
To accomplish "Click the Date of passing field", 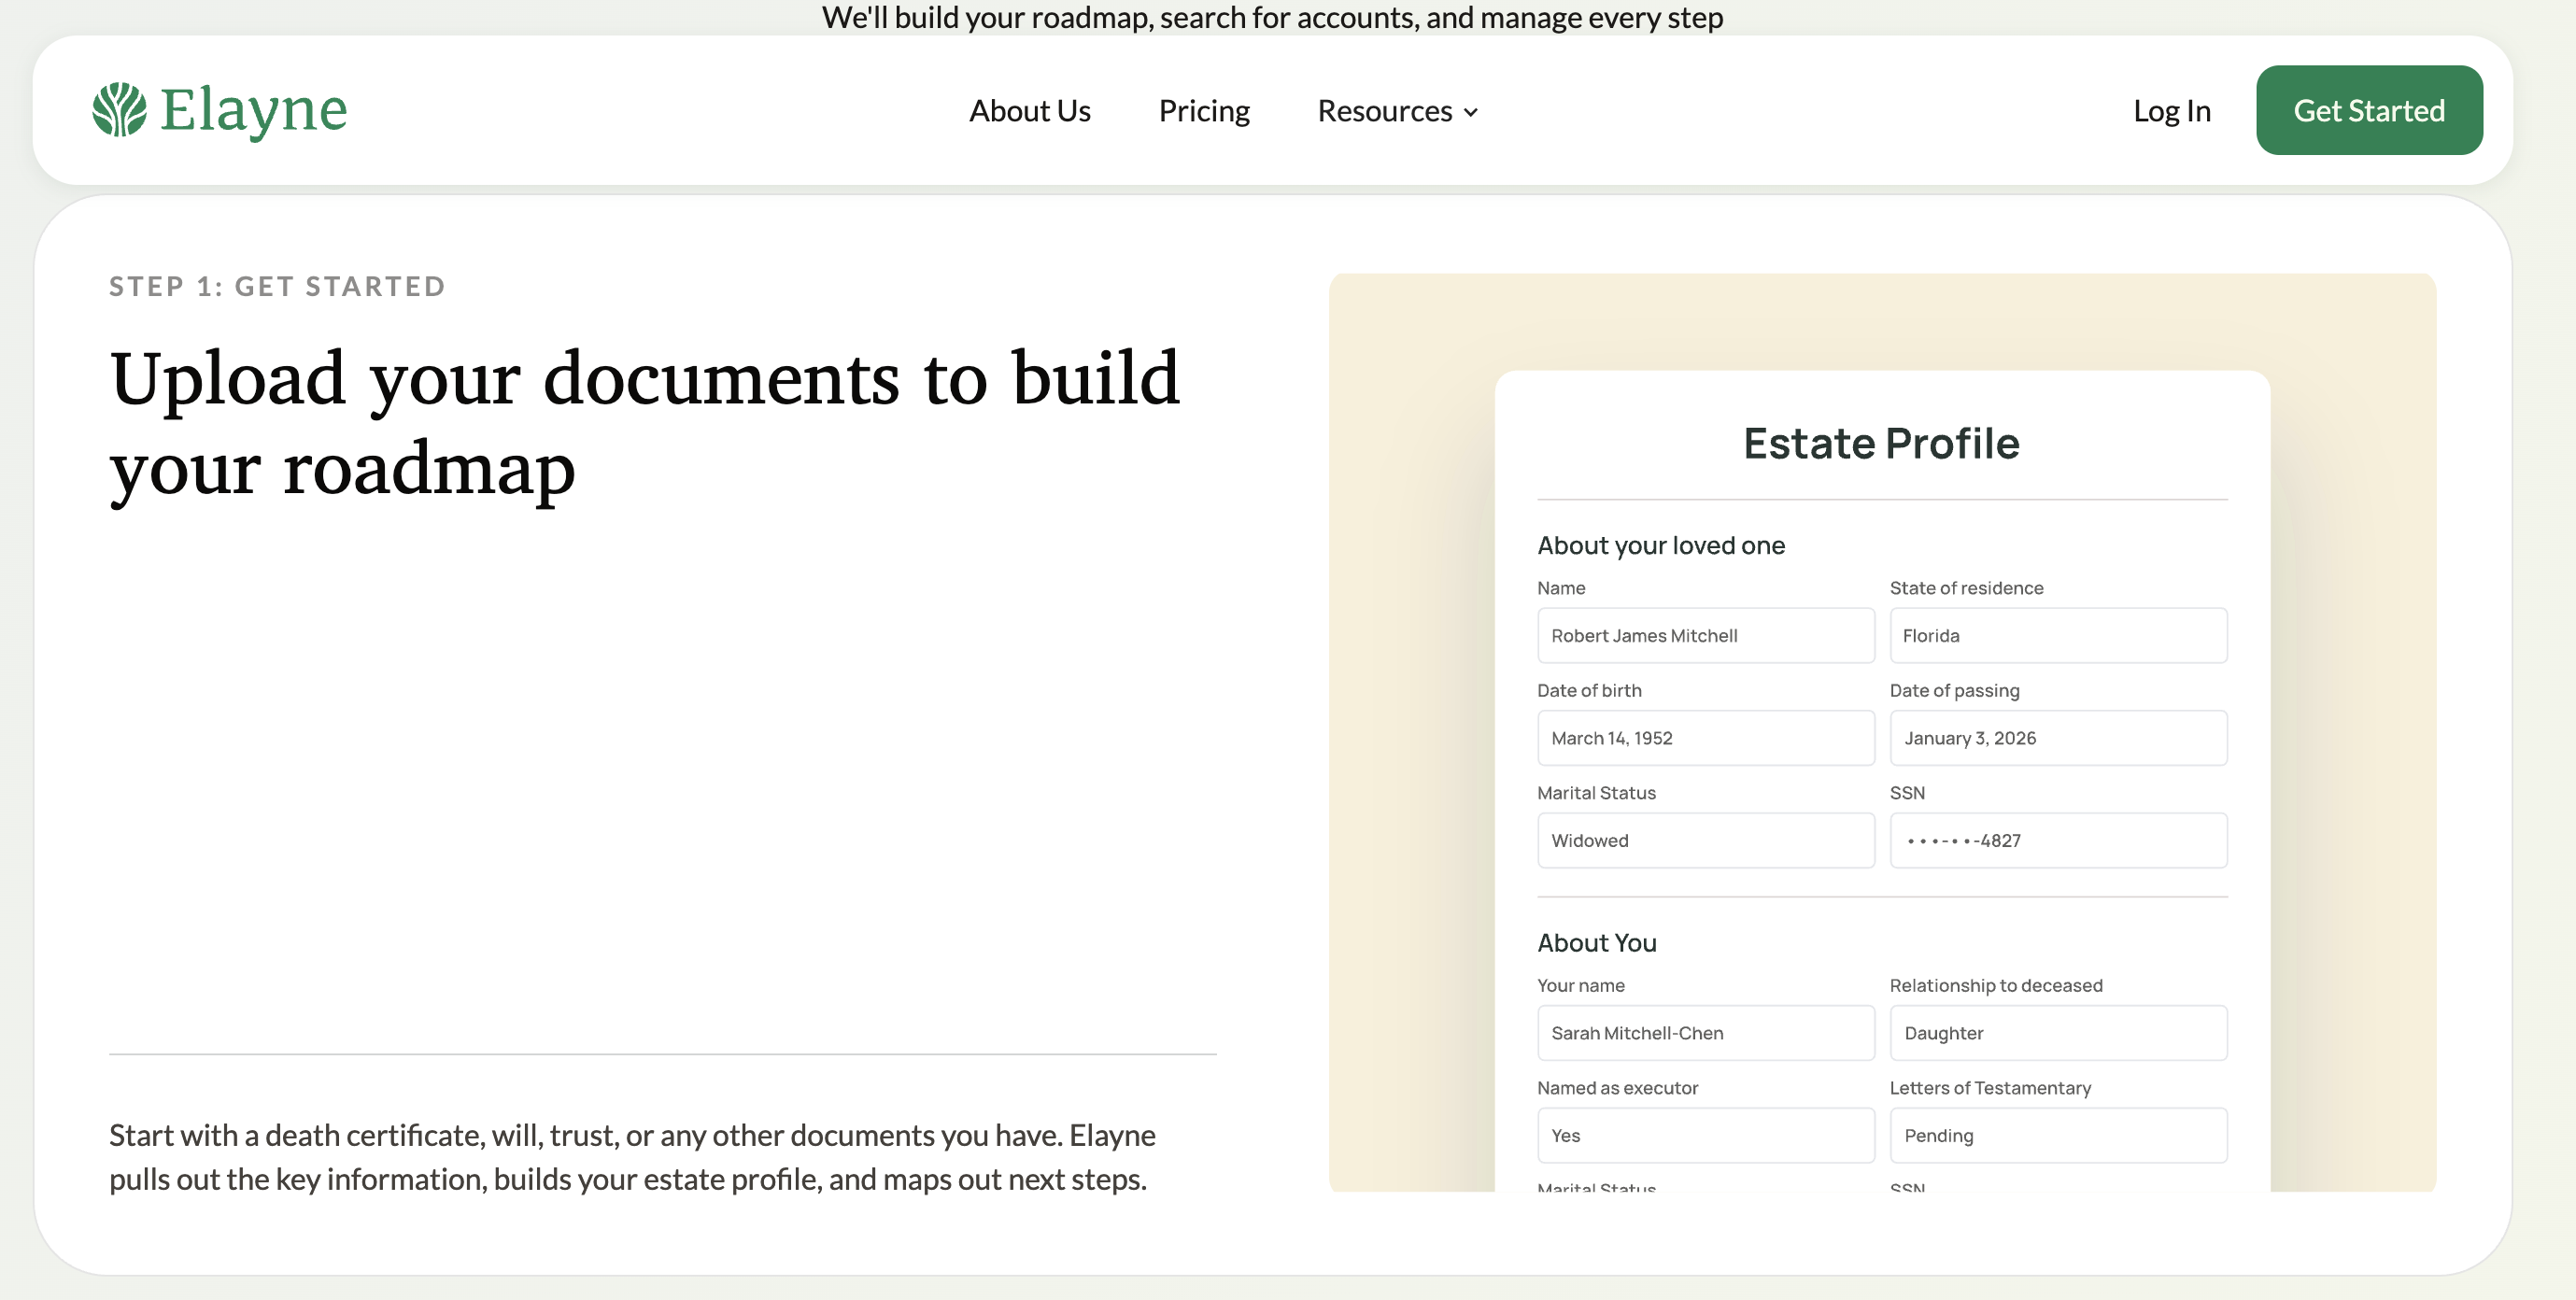I will pyautogui.click(x=2057, y=738).
